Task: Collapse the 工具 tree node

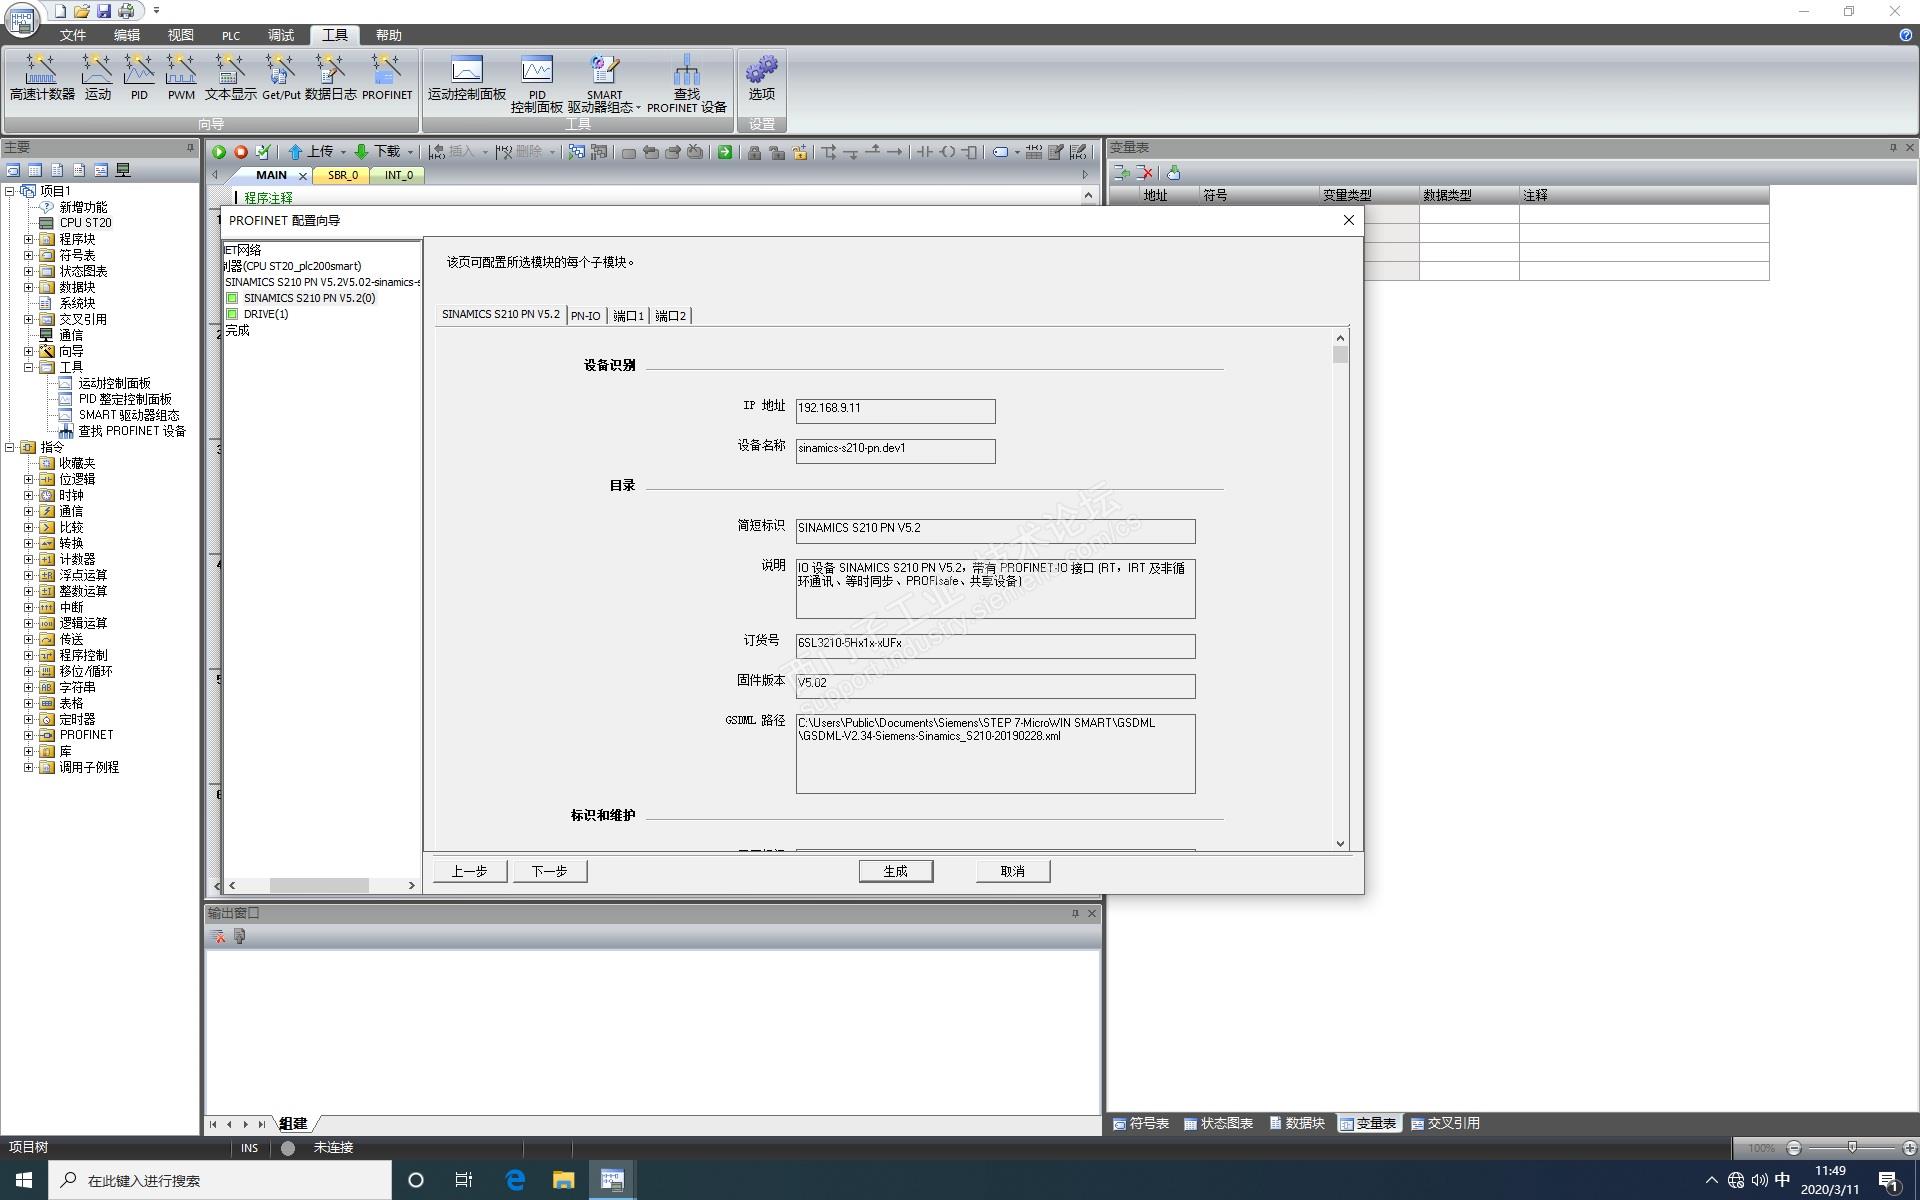Action: click(x=29, y=367)
